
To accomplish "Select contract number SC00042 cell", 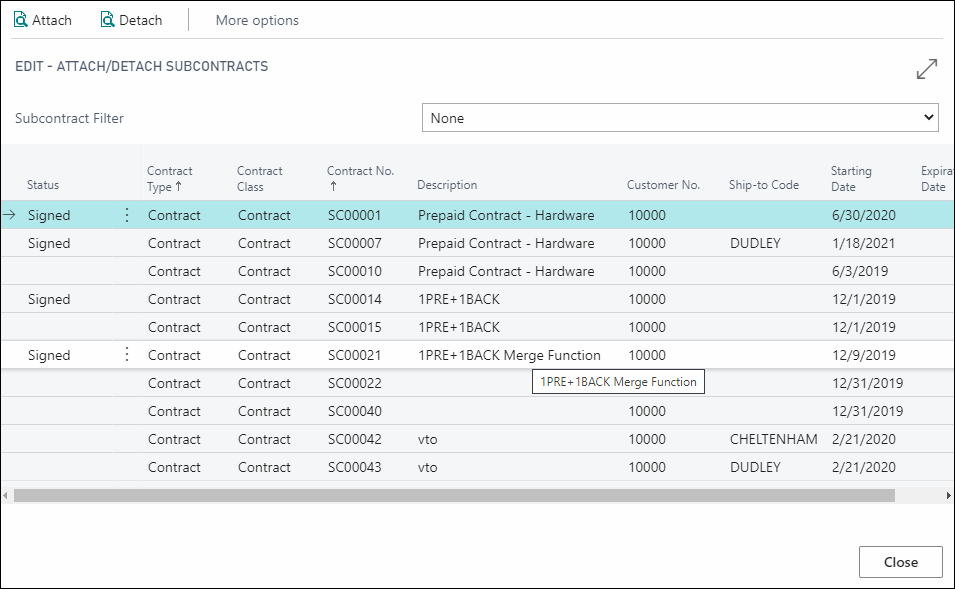I will 354,439.
